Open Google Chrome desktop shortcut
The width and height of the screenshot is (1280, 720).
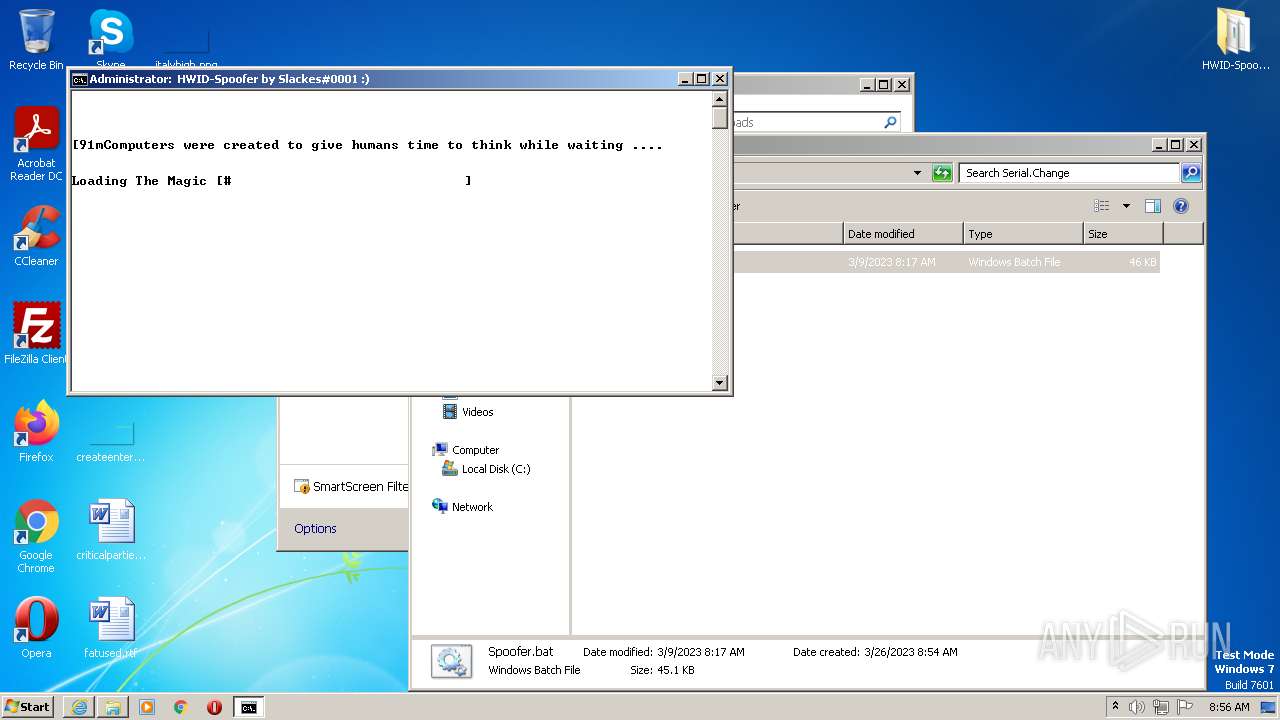point(36,536)
